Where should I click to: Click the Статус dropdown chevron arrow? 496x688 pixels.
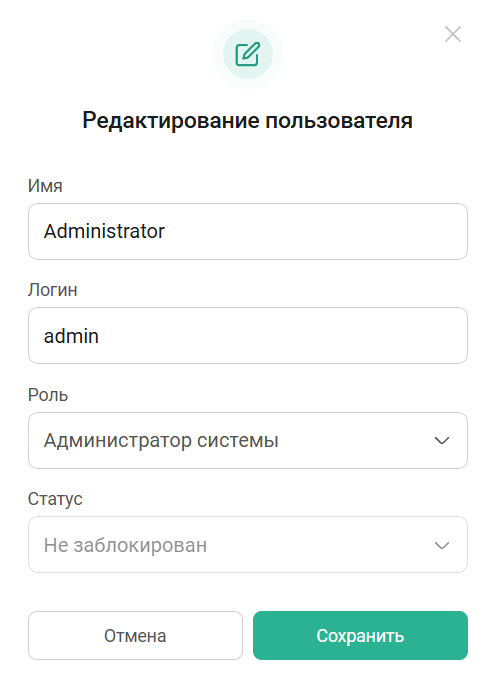pos(442,545)
